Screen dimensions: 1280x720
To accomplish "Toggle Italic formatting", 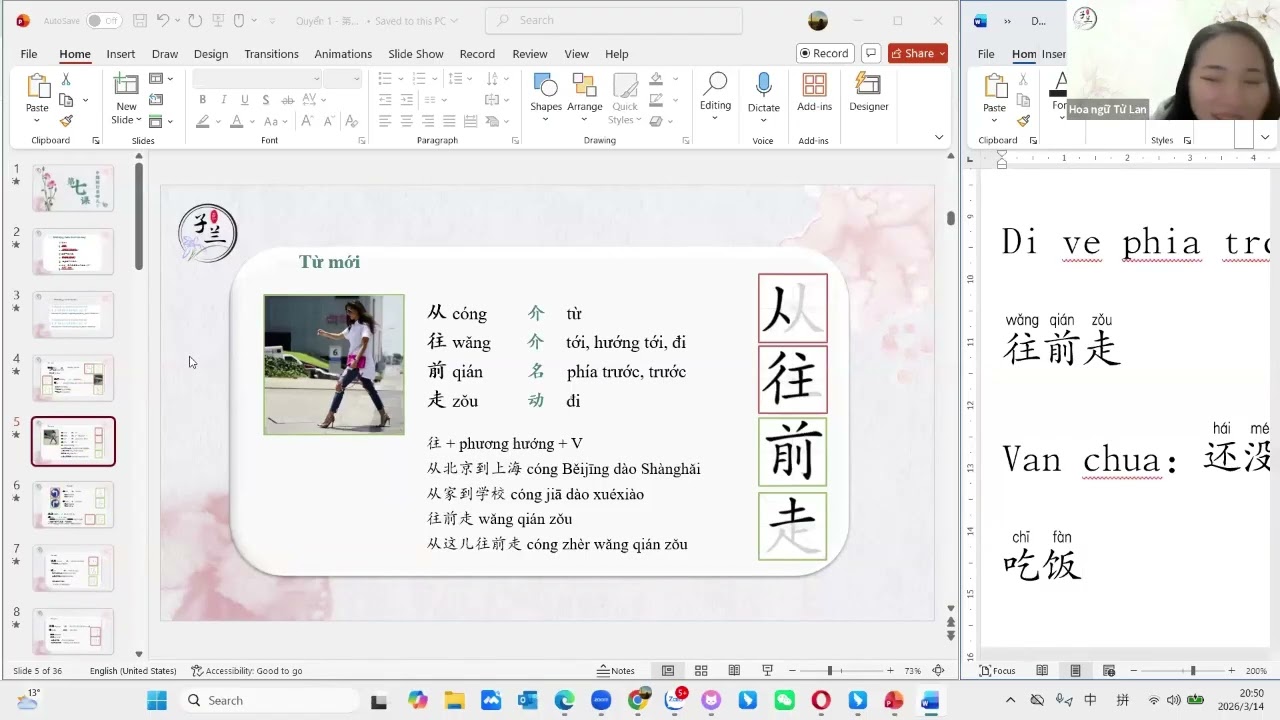I will 223,100.
